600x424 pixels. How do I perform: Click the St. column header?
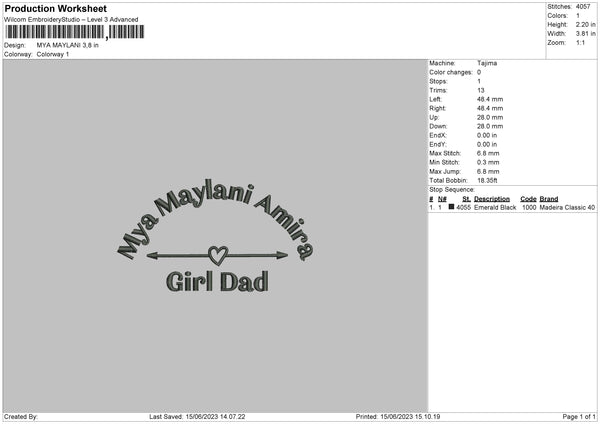point(466,199)
